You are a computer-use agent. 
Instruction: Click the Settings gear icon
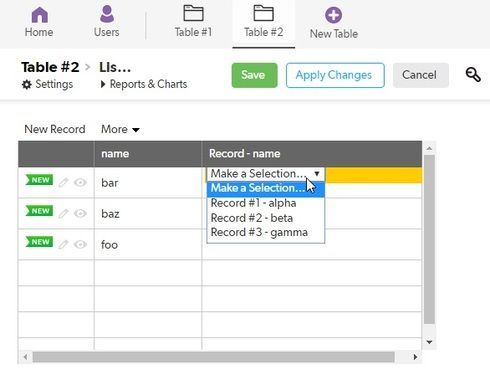pos(27,84)
